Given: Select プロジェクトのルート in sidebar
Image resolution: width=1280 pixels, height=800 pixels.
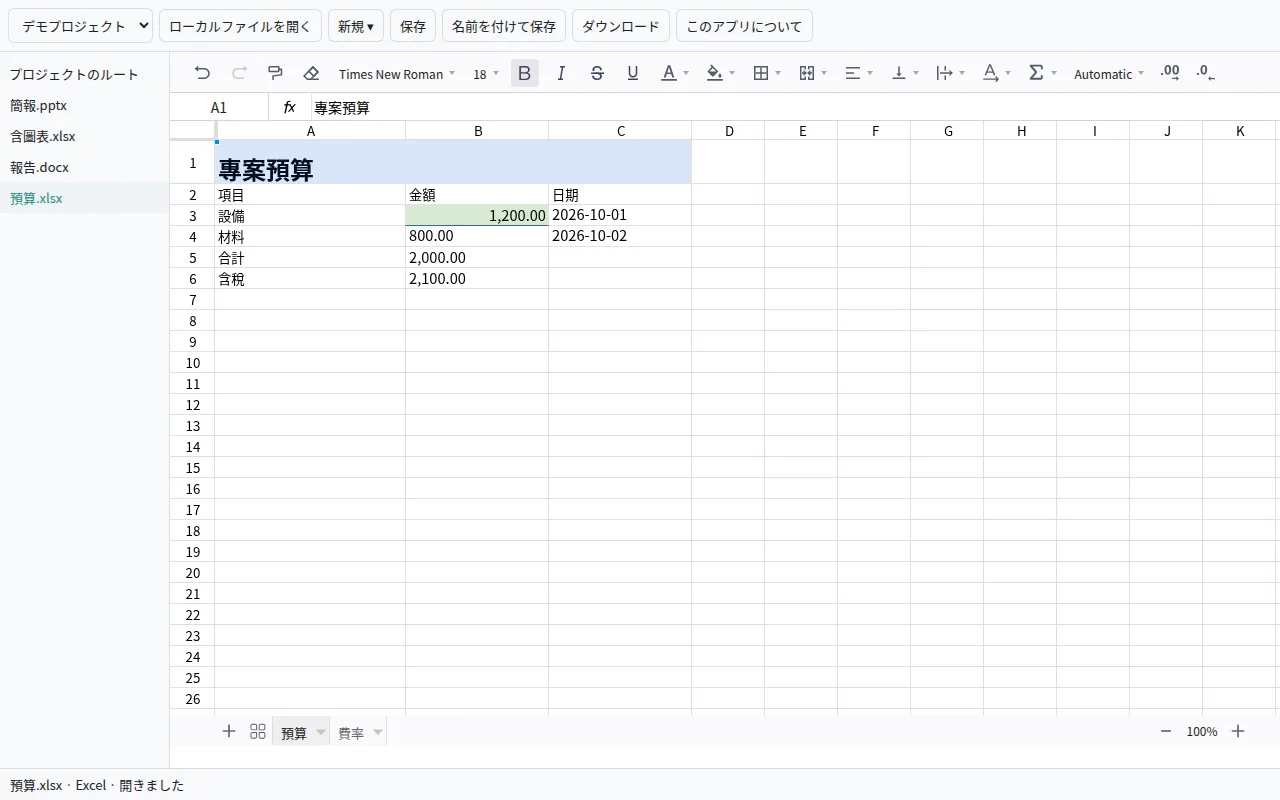Looking at the screenshot, I should [85, 74].
